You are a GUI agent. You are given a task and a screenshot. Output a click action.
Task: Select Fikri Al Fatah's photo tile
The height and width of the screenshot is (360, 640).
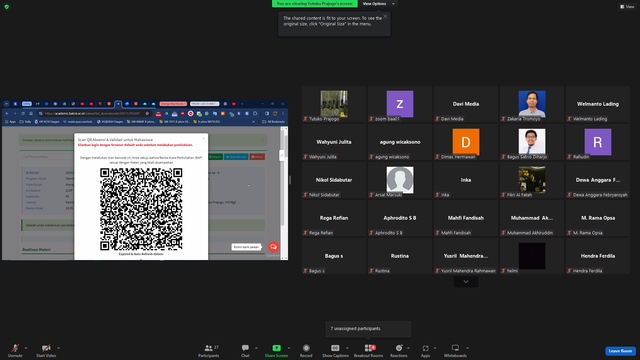pyautogui.click(x=532, y=180)
